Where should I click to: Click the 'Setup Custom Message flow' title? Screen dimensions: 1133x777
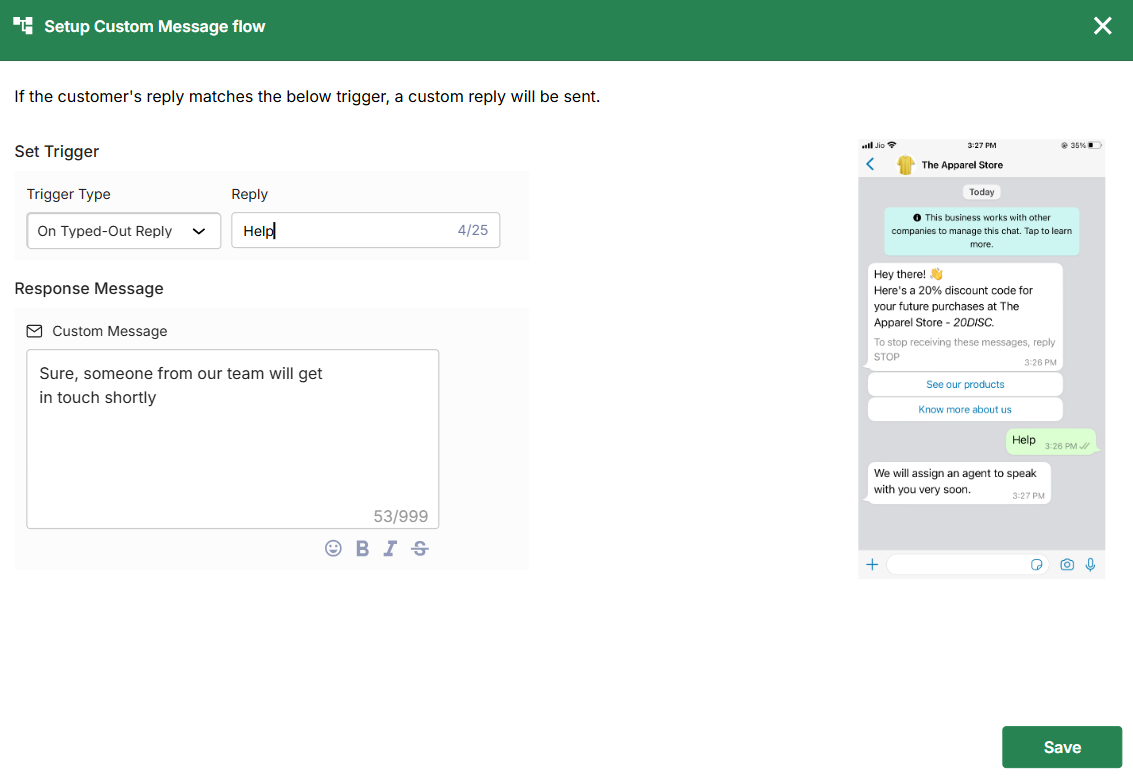[155, 26]
